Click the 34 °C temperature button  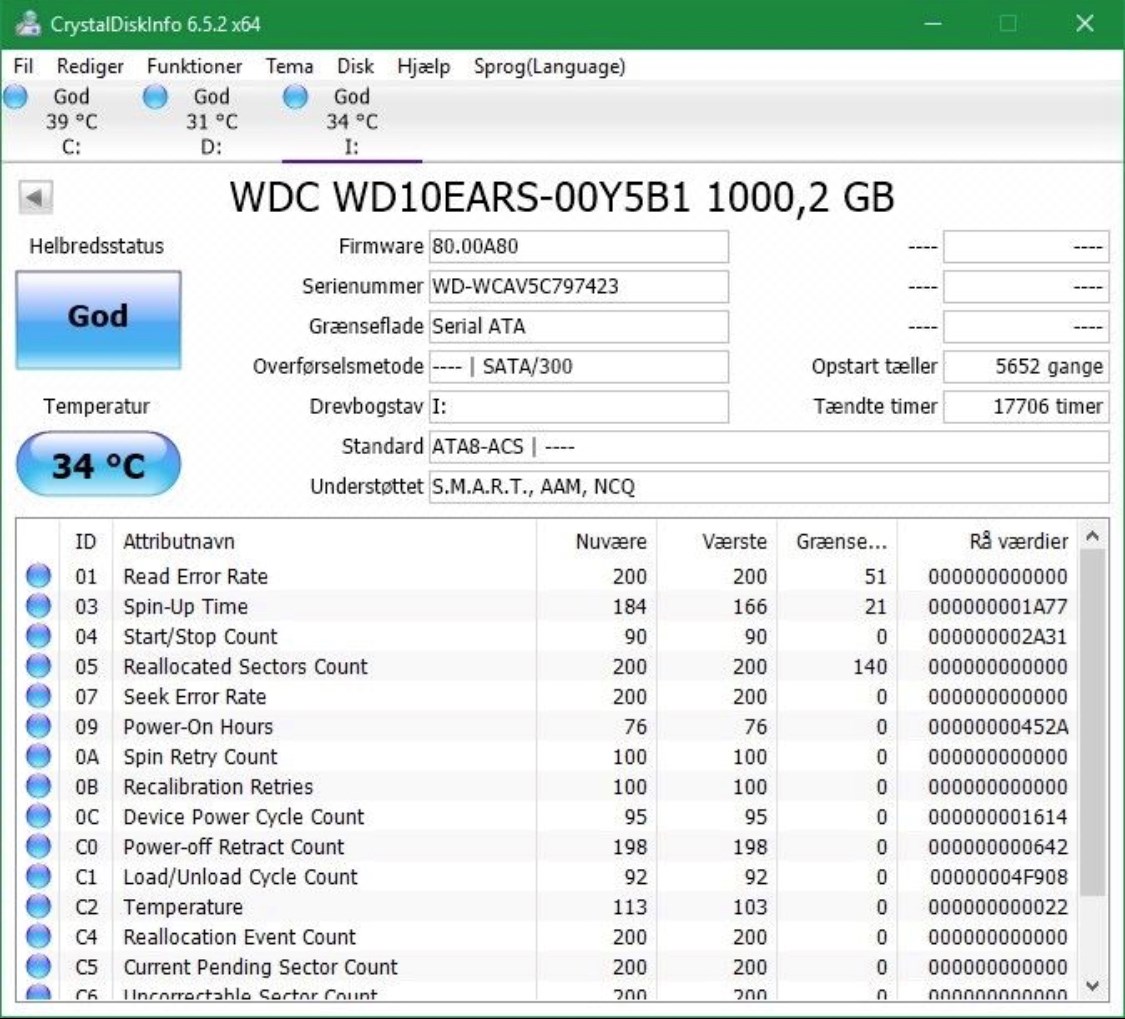click(98, 464)
